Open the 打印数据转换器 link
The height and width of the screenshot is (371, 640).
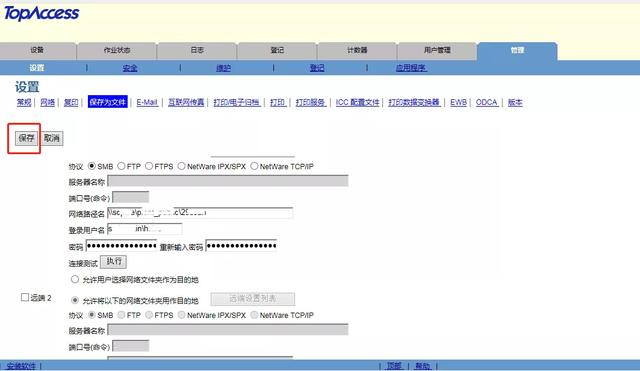coord(414,102)
